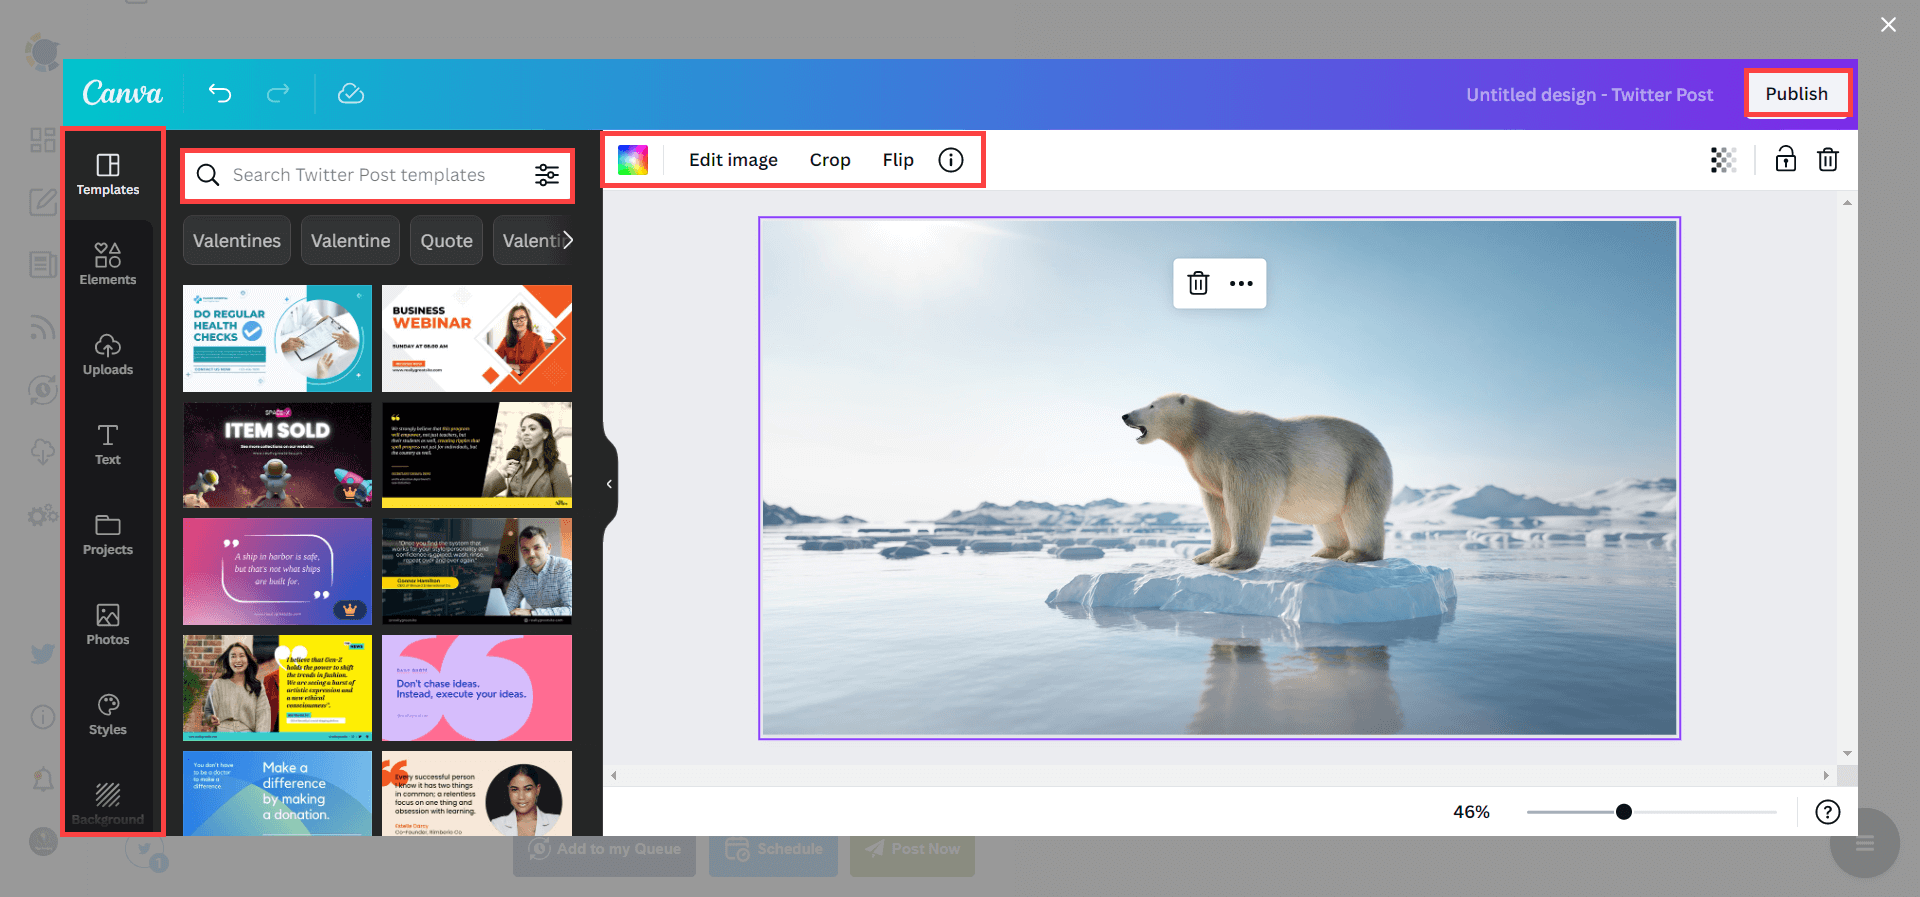The height and width of the screenshot is (897, 1920).
Task: Toggle the lock icon in the toolbar
Action: (x=1786, y=159)
